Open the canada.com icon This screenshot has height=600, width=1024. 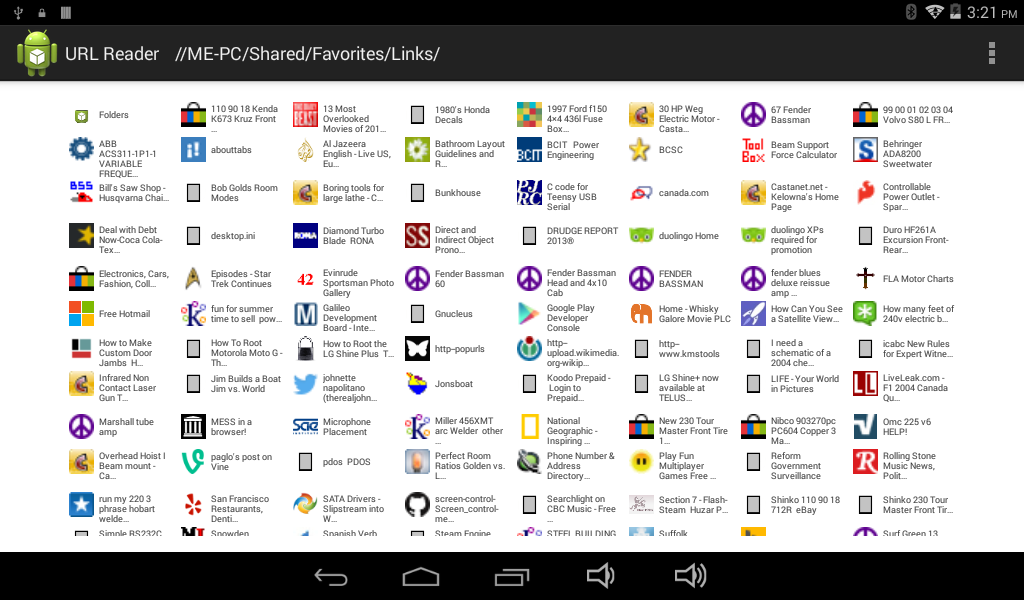(x=641, y=193)
